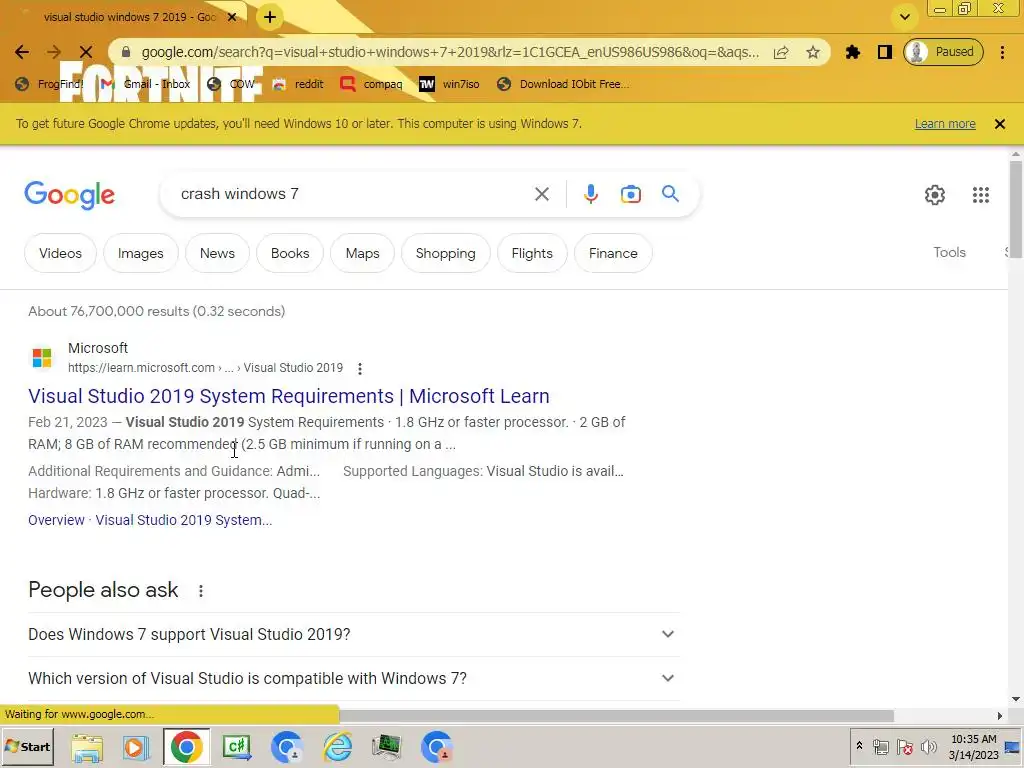Open Chrome three-dot menu
The image size is (1024, 768).
[x=1002, y=52]
